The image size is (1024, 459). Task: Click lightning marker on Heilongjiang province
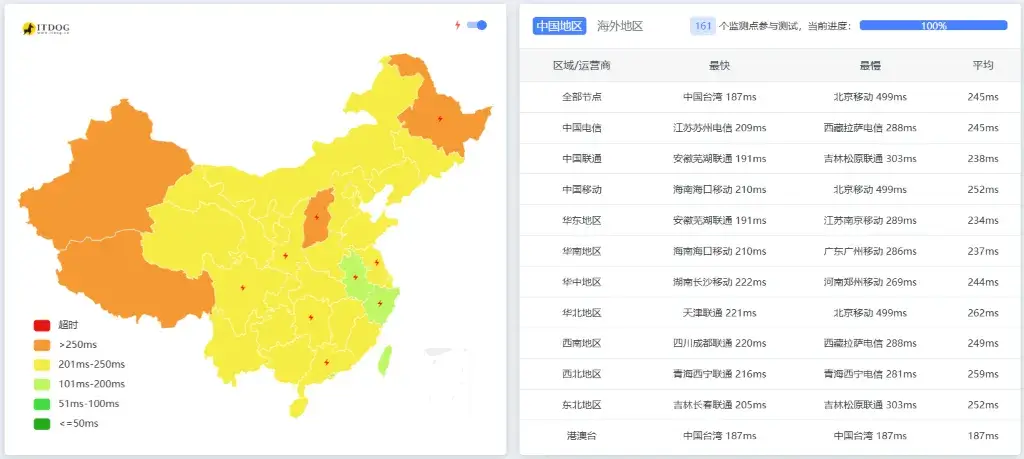coord(440,119)
